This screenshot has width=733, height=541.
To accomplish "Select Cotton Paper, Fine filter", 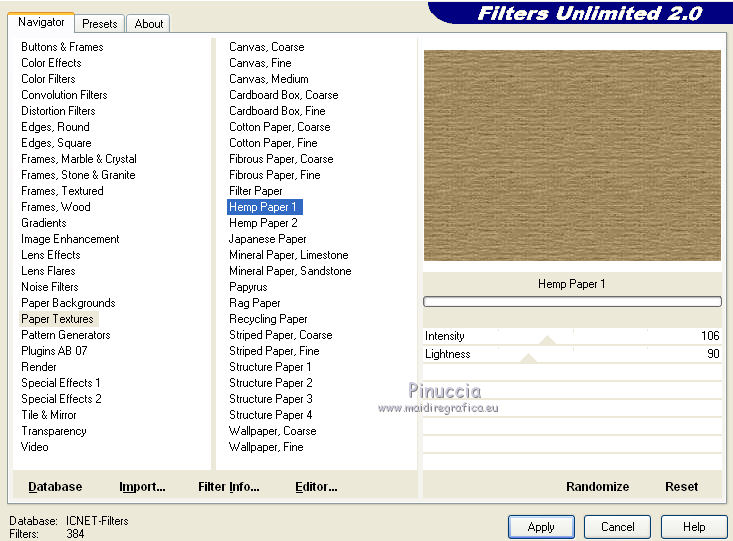I will tap(273, 143).
